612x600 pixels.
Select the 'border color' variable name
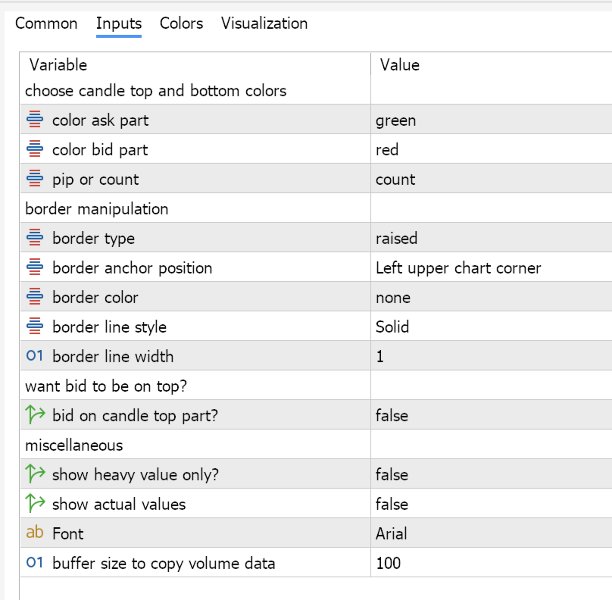click(x=95, y=297)
